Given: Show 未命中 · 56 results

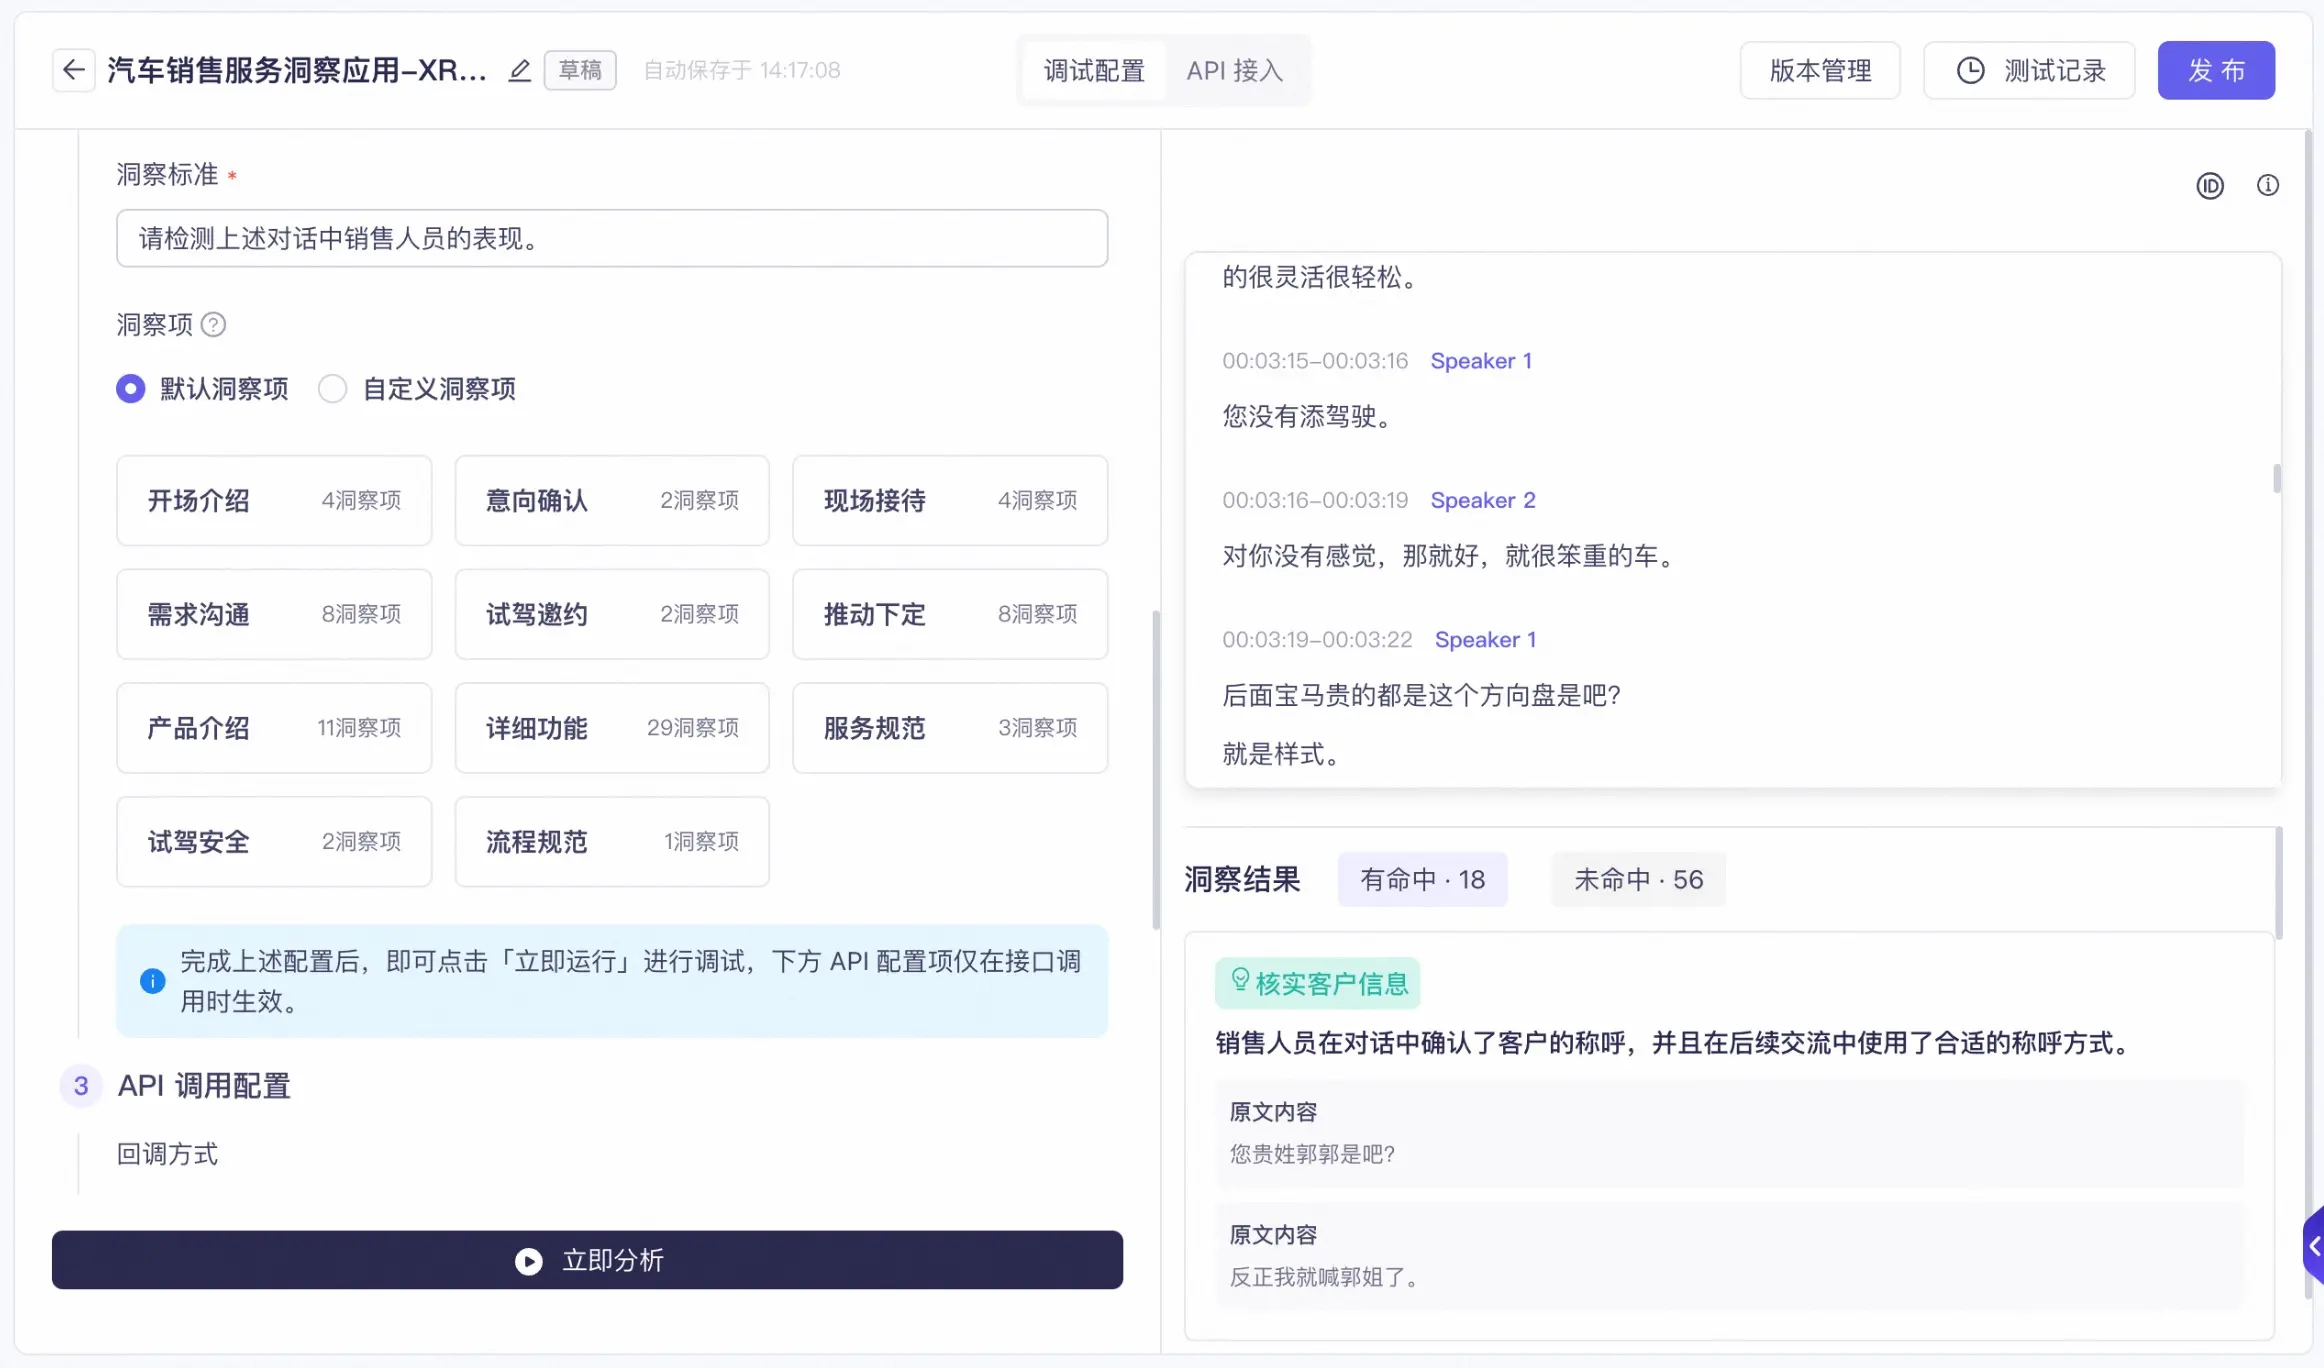Looking at the screenshot, I should coord(1638,880).
